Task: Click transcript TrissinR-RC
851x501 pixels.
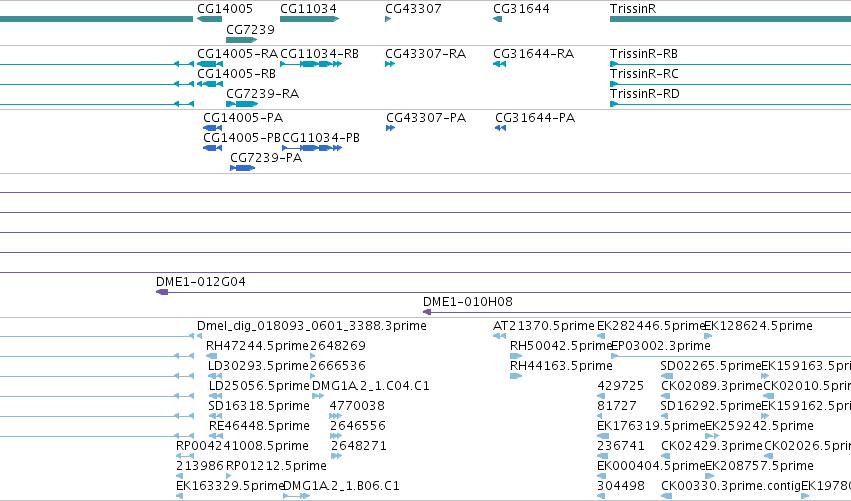Action: [x=644, y=73]
